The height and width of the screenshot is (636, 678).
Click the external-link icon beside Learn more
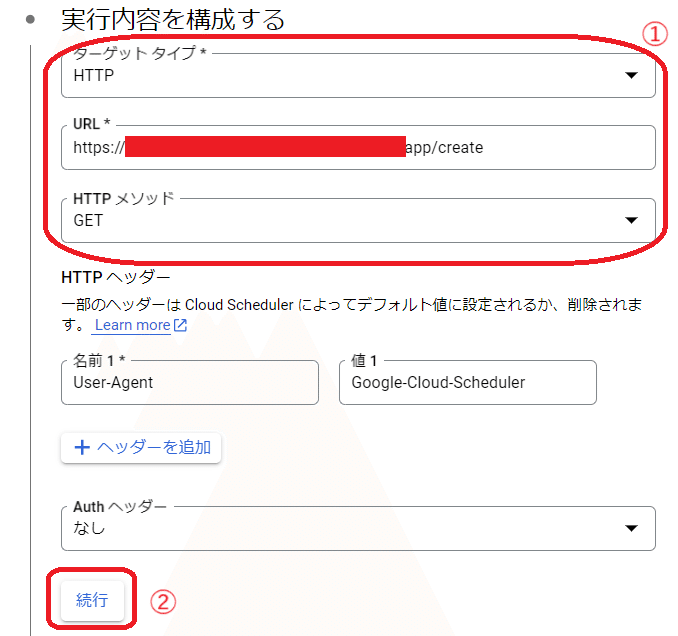tap(180, 325)
